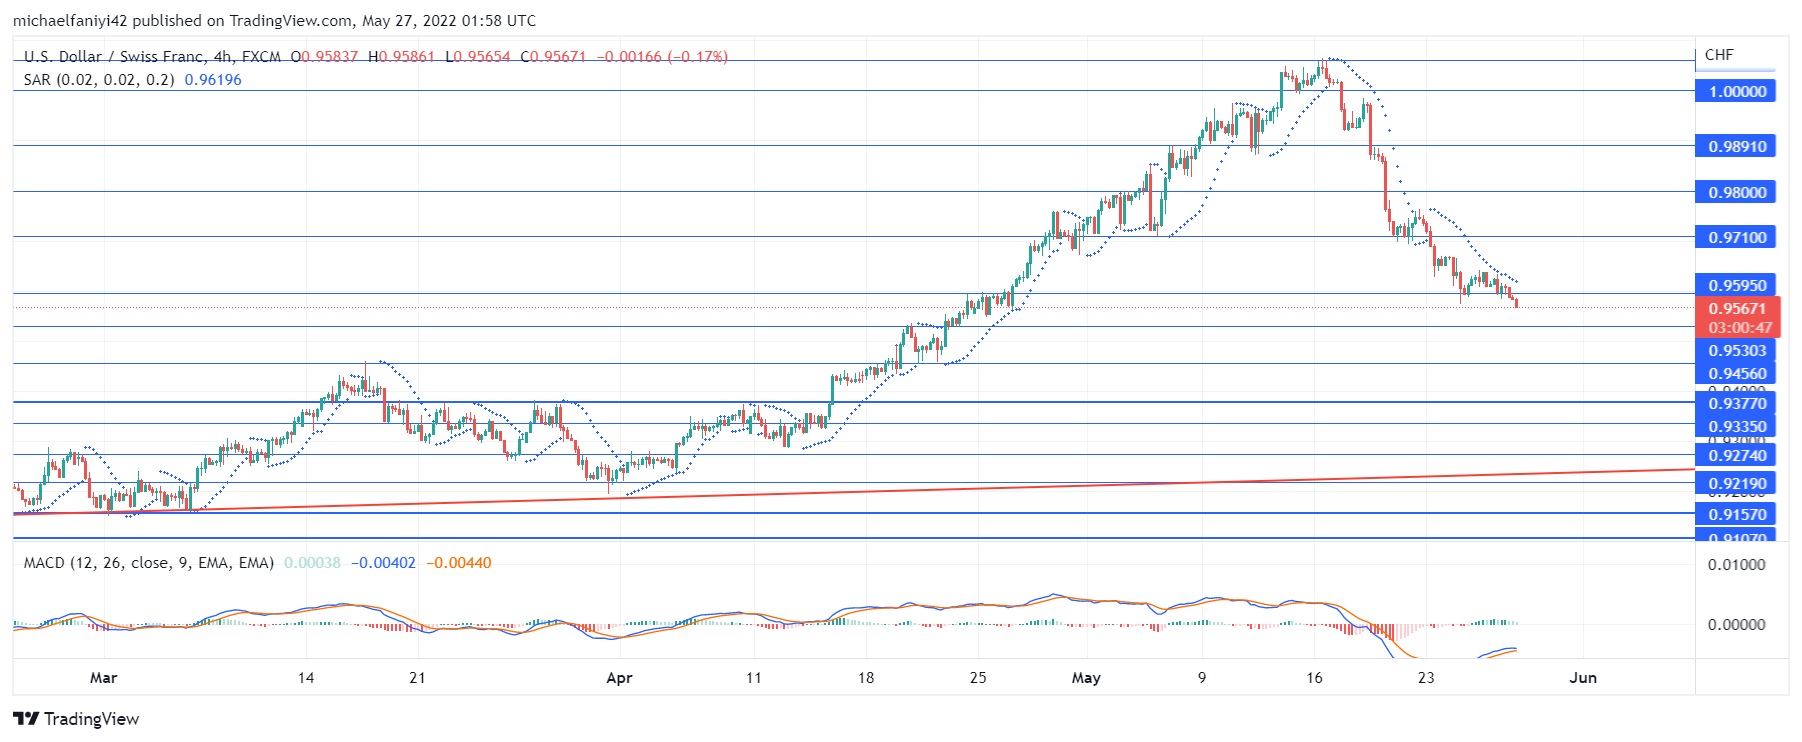Click the MACD line value −0.00402
The height and width of the screenshot is (742, 1802).
pyautogui.click(x=383, y=563)
